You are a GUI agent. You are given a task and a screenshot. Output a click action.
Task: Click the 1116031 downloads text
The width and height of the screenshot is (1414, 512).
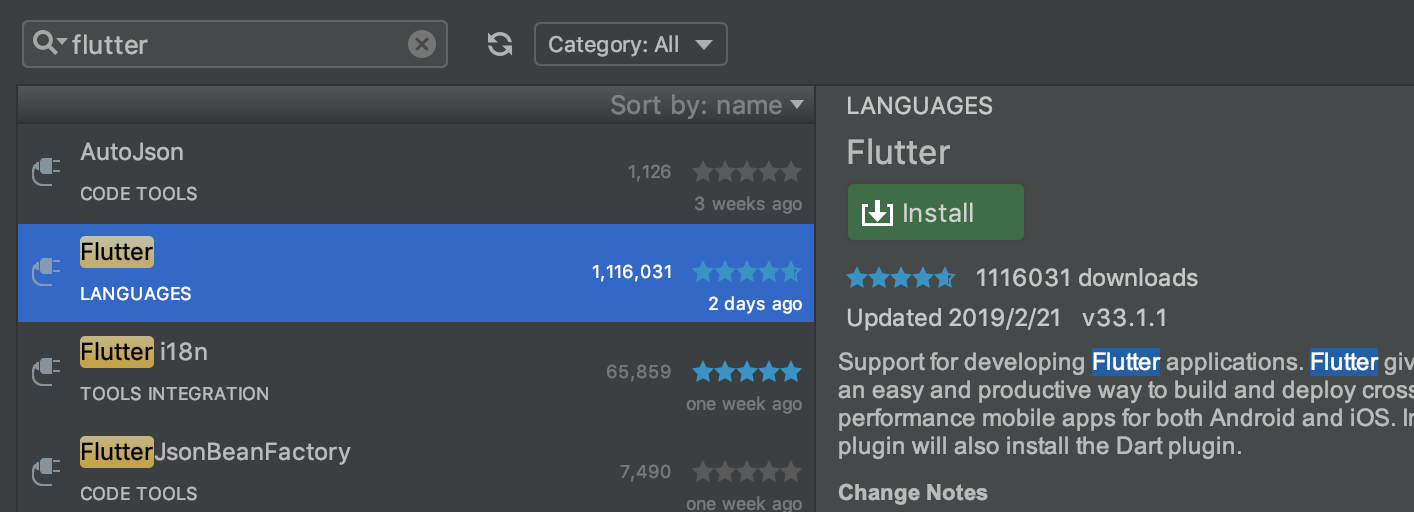1086,277
